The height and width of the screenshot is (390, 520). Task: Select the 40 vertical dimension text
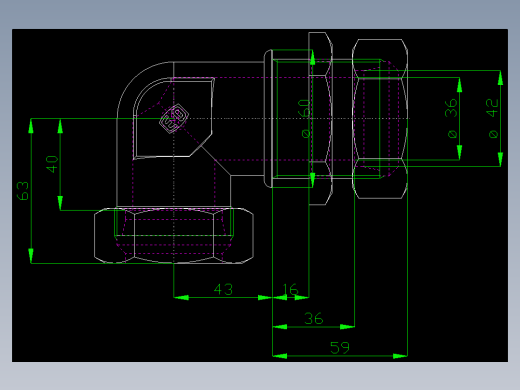52,164
